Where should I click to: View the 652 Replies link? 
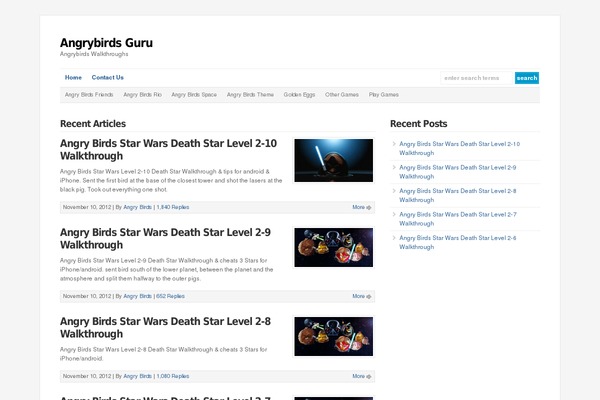pos(170,296)
